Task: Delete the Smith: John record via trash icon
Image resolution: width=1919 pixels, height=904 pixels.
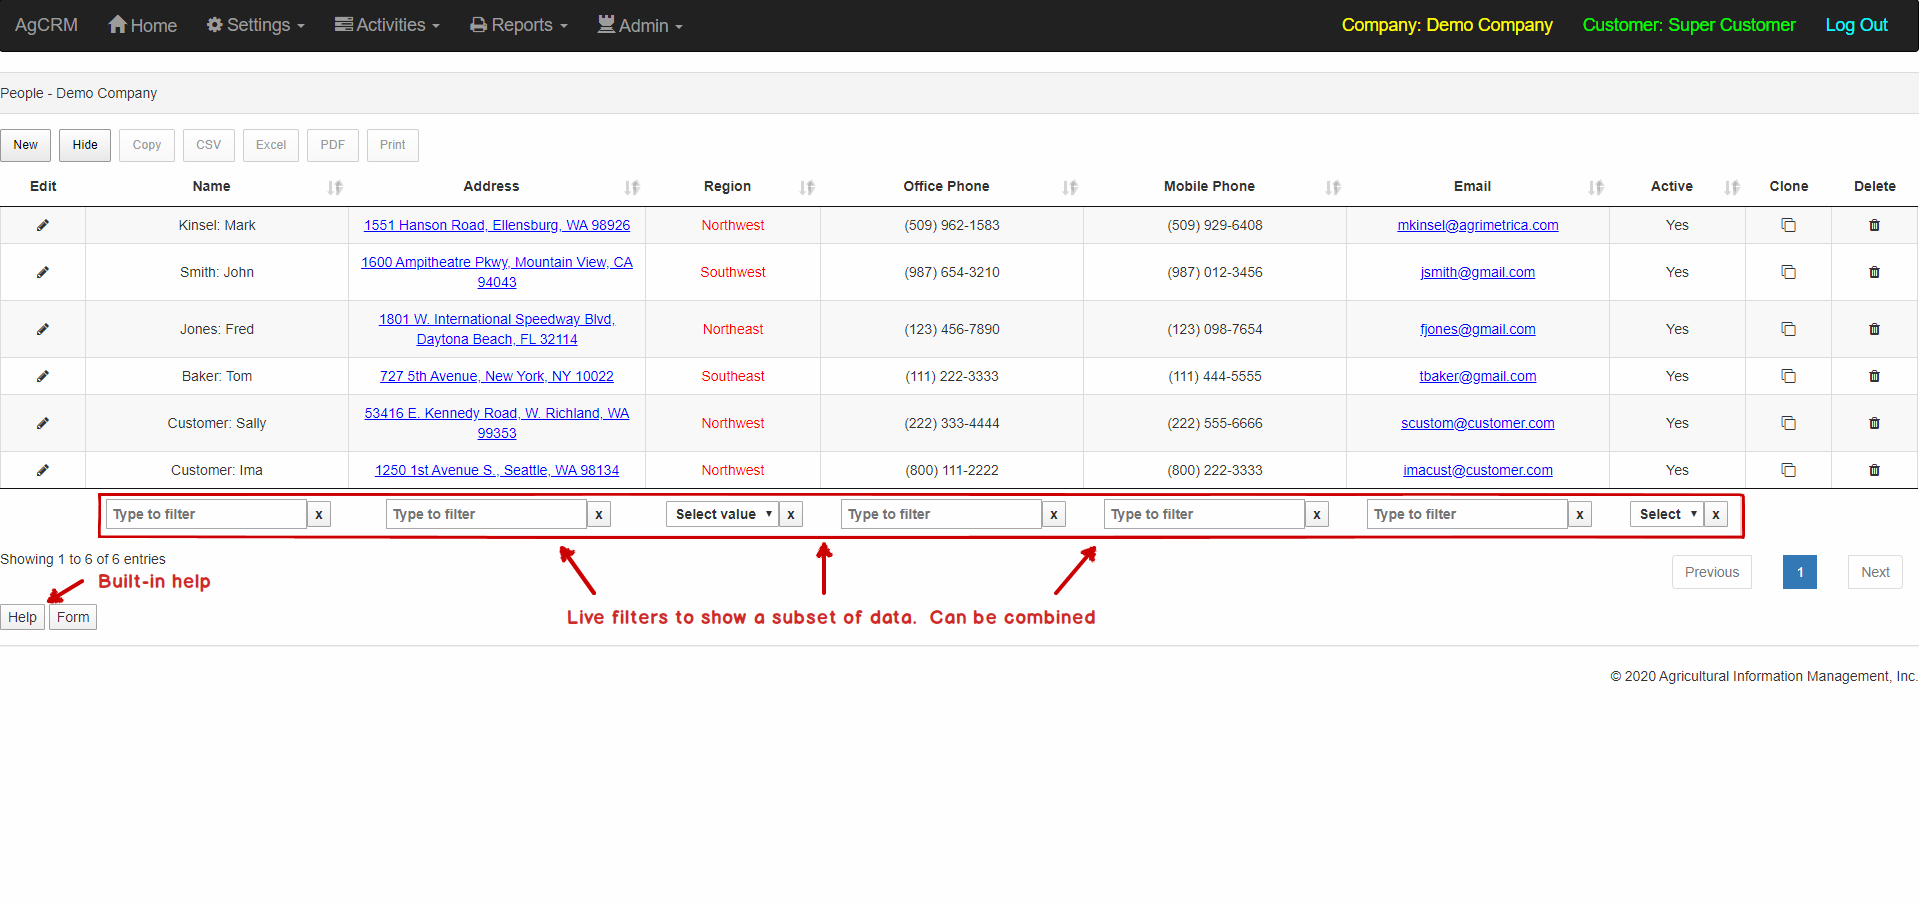Action: pos(1875,272)
